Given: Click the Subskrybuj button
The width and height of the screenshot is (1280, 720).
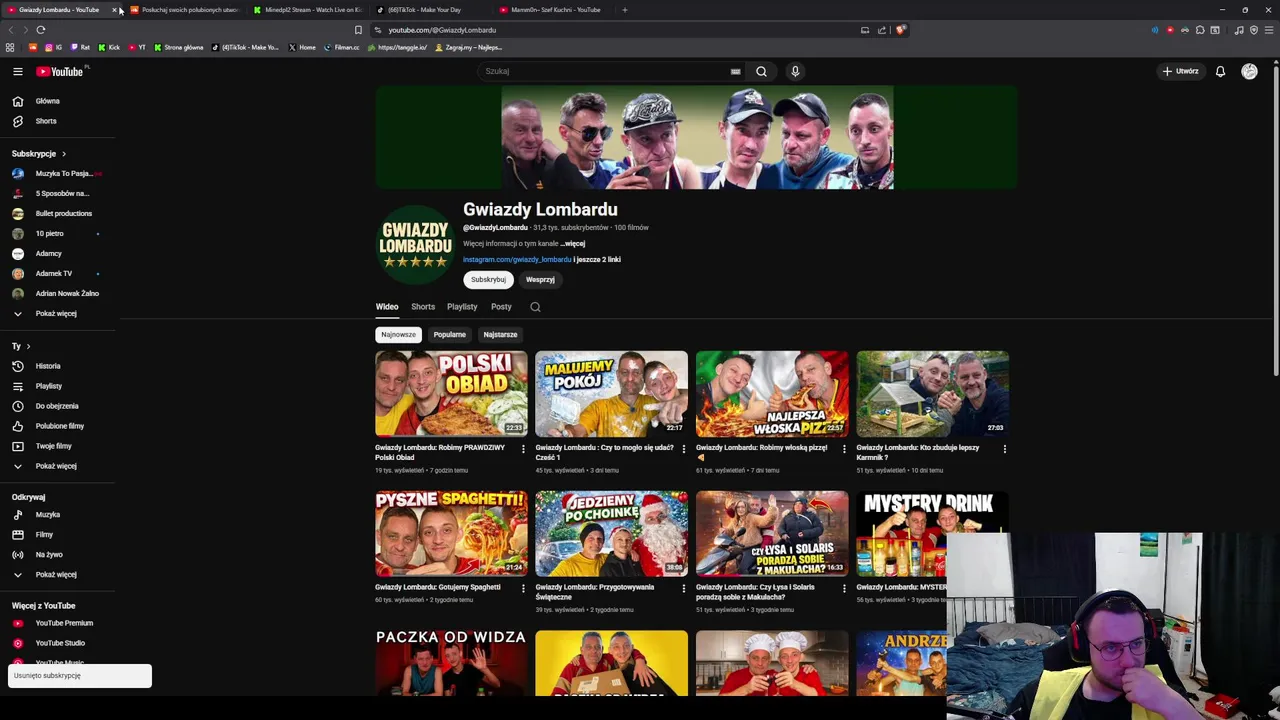Looking at the screenshot, I should [x=488, y=280].
